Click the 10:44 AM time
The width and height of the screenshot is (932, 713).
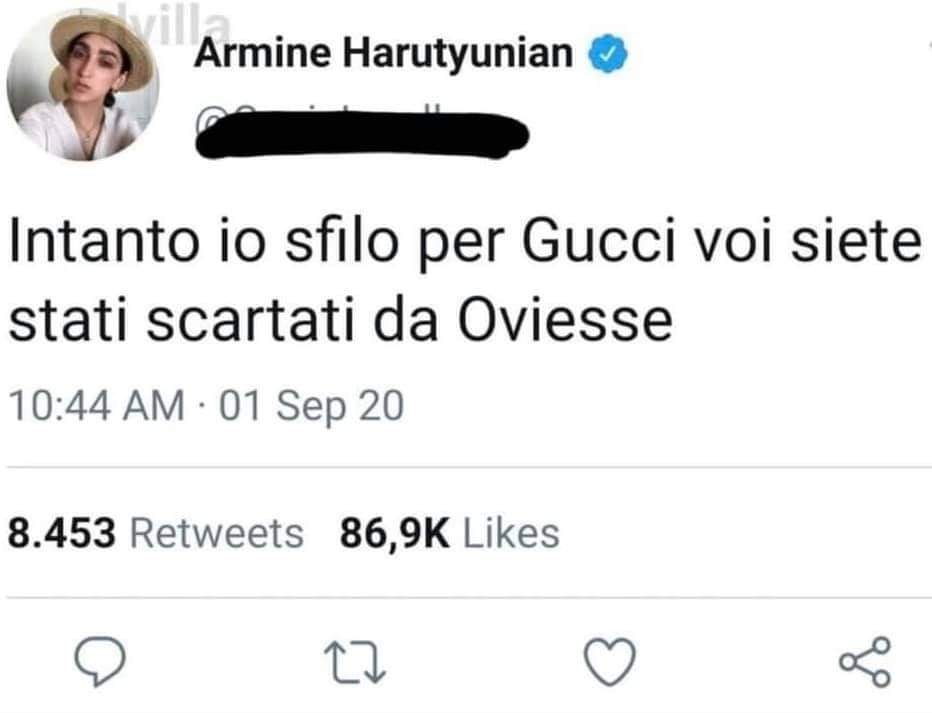pyautogui.click(x=95, y=407)
